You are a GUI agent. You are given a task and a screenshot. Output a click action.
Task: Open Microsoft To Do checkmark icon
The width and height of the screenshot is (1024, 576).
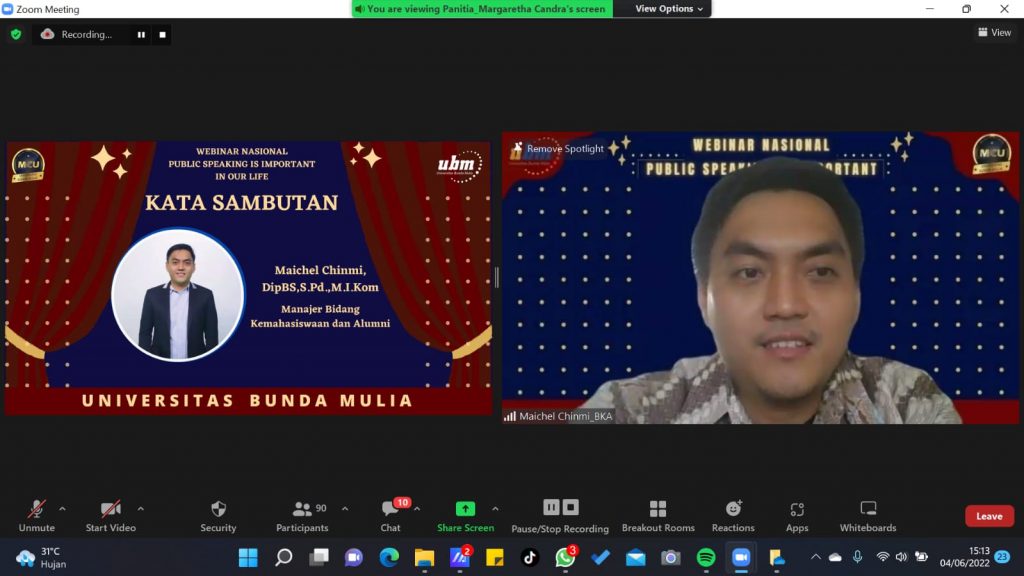[600, 557]
